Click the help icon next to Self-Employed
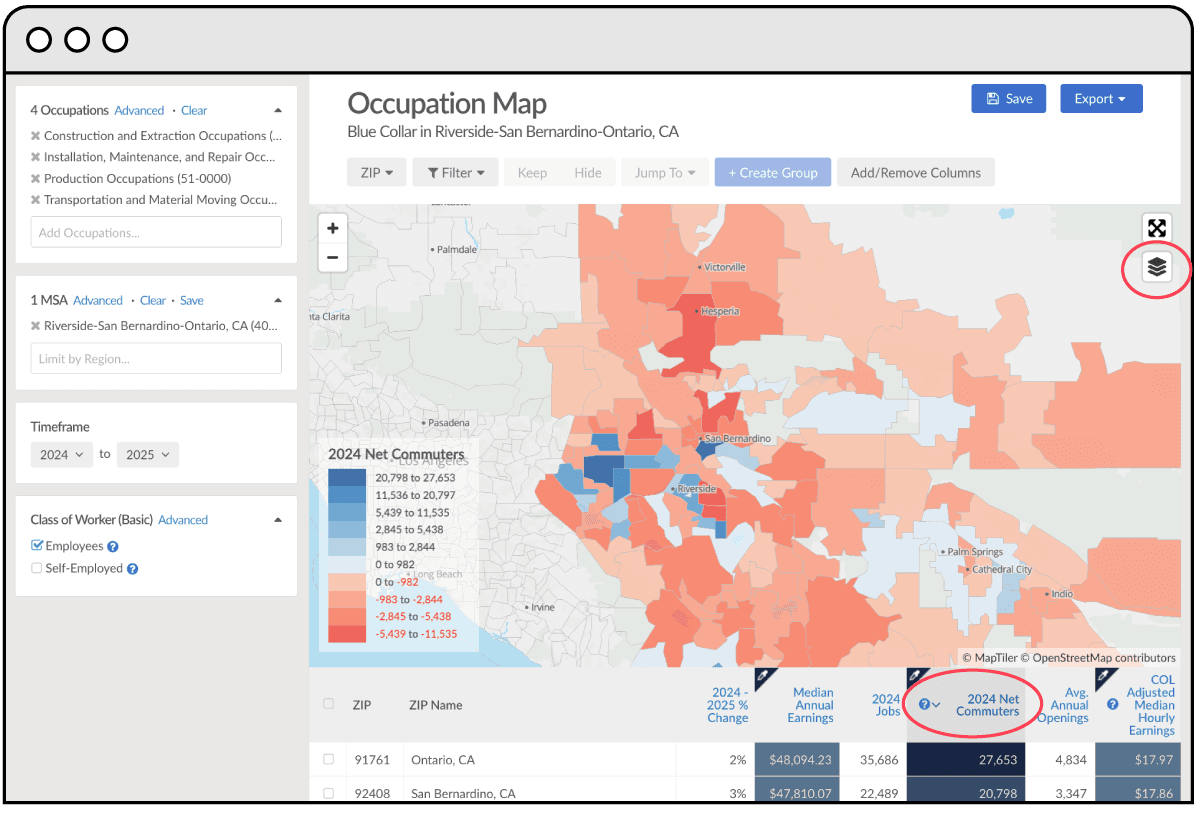The width and height of the screenshot is (1200, 813). 132,569
